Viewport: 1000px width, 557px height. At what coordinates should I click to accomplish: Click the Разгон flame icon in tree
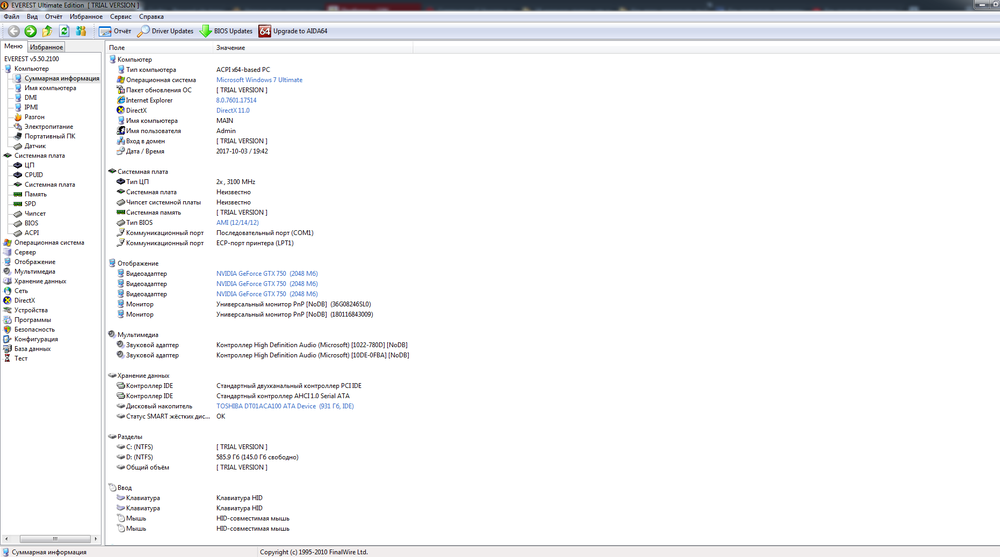[x=18, y=117]
